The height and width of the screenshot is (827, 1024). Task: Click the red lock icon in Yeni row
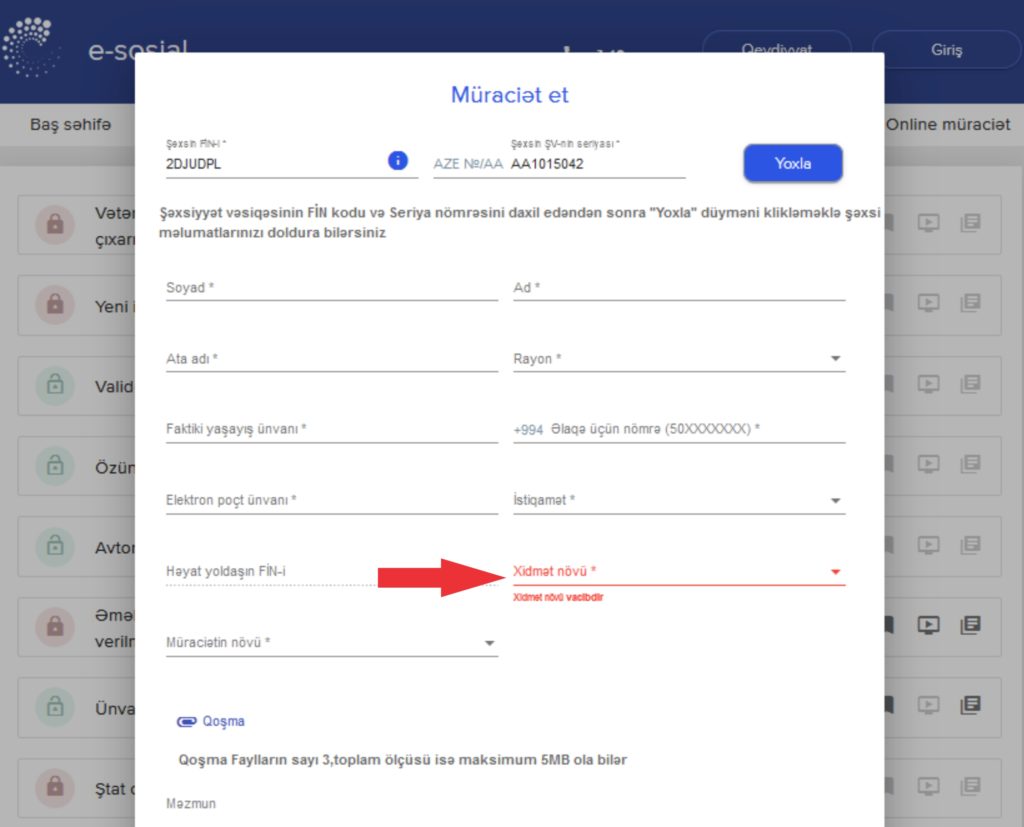(x=55, y=303)
